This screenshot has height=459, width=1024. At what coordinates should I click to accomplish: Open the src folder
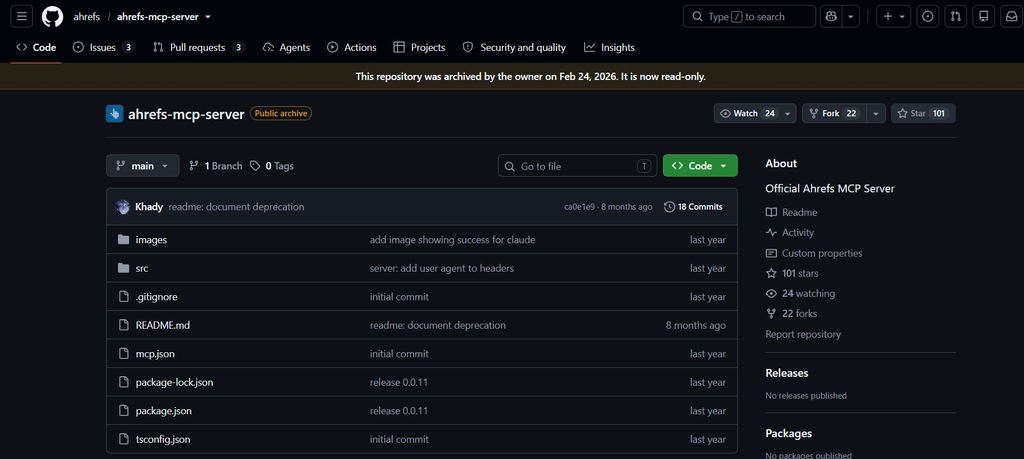click(x=142, y=268)
